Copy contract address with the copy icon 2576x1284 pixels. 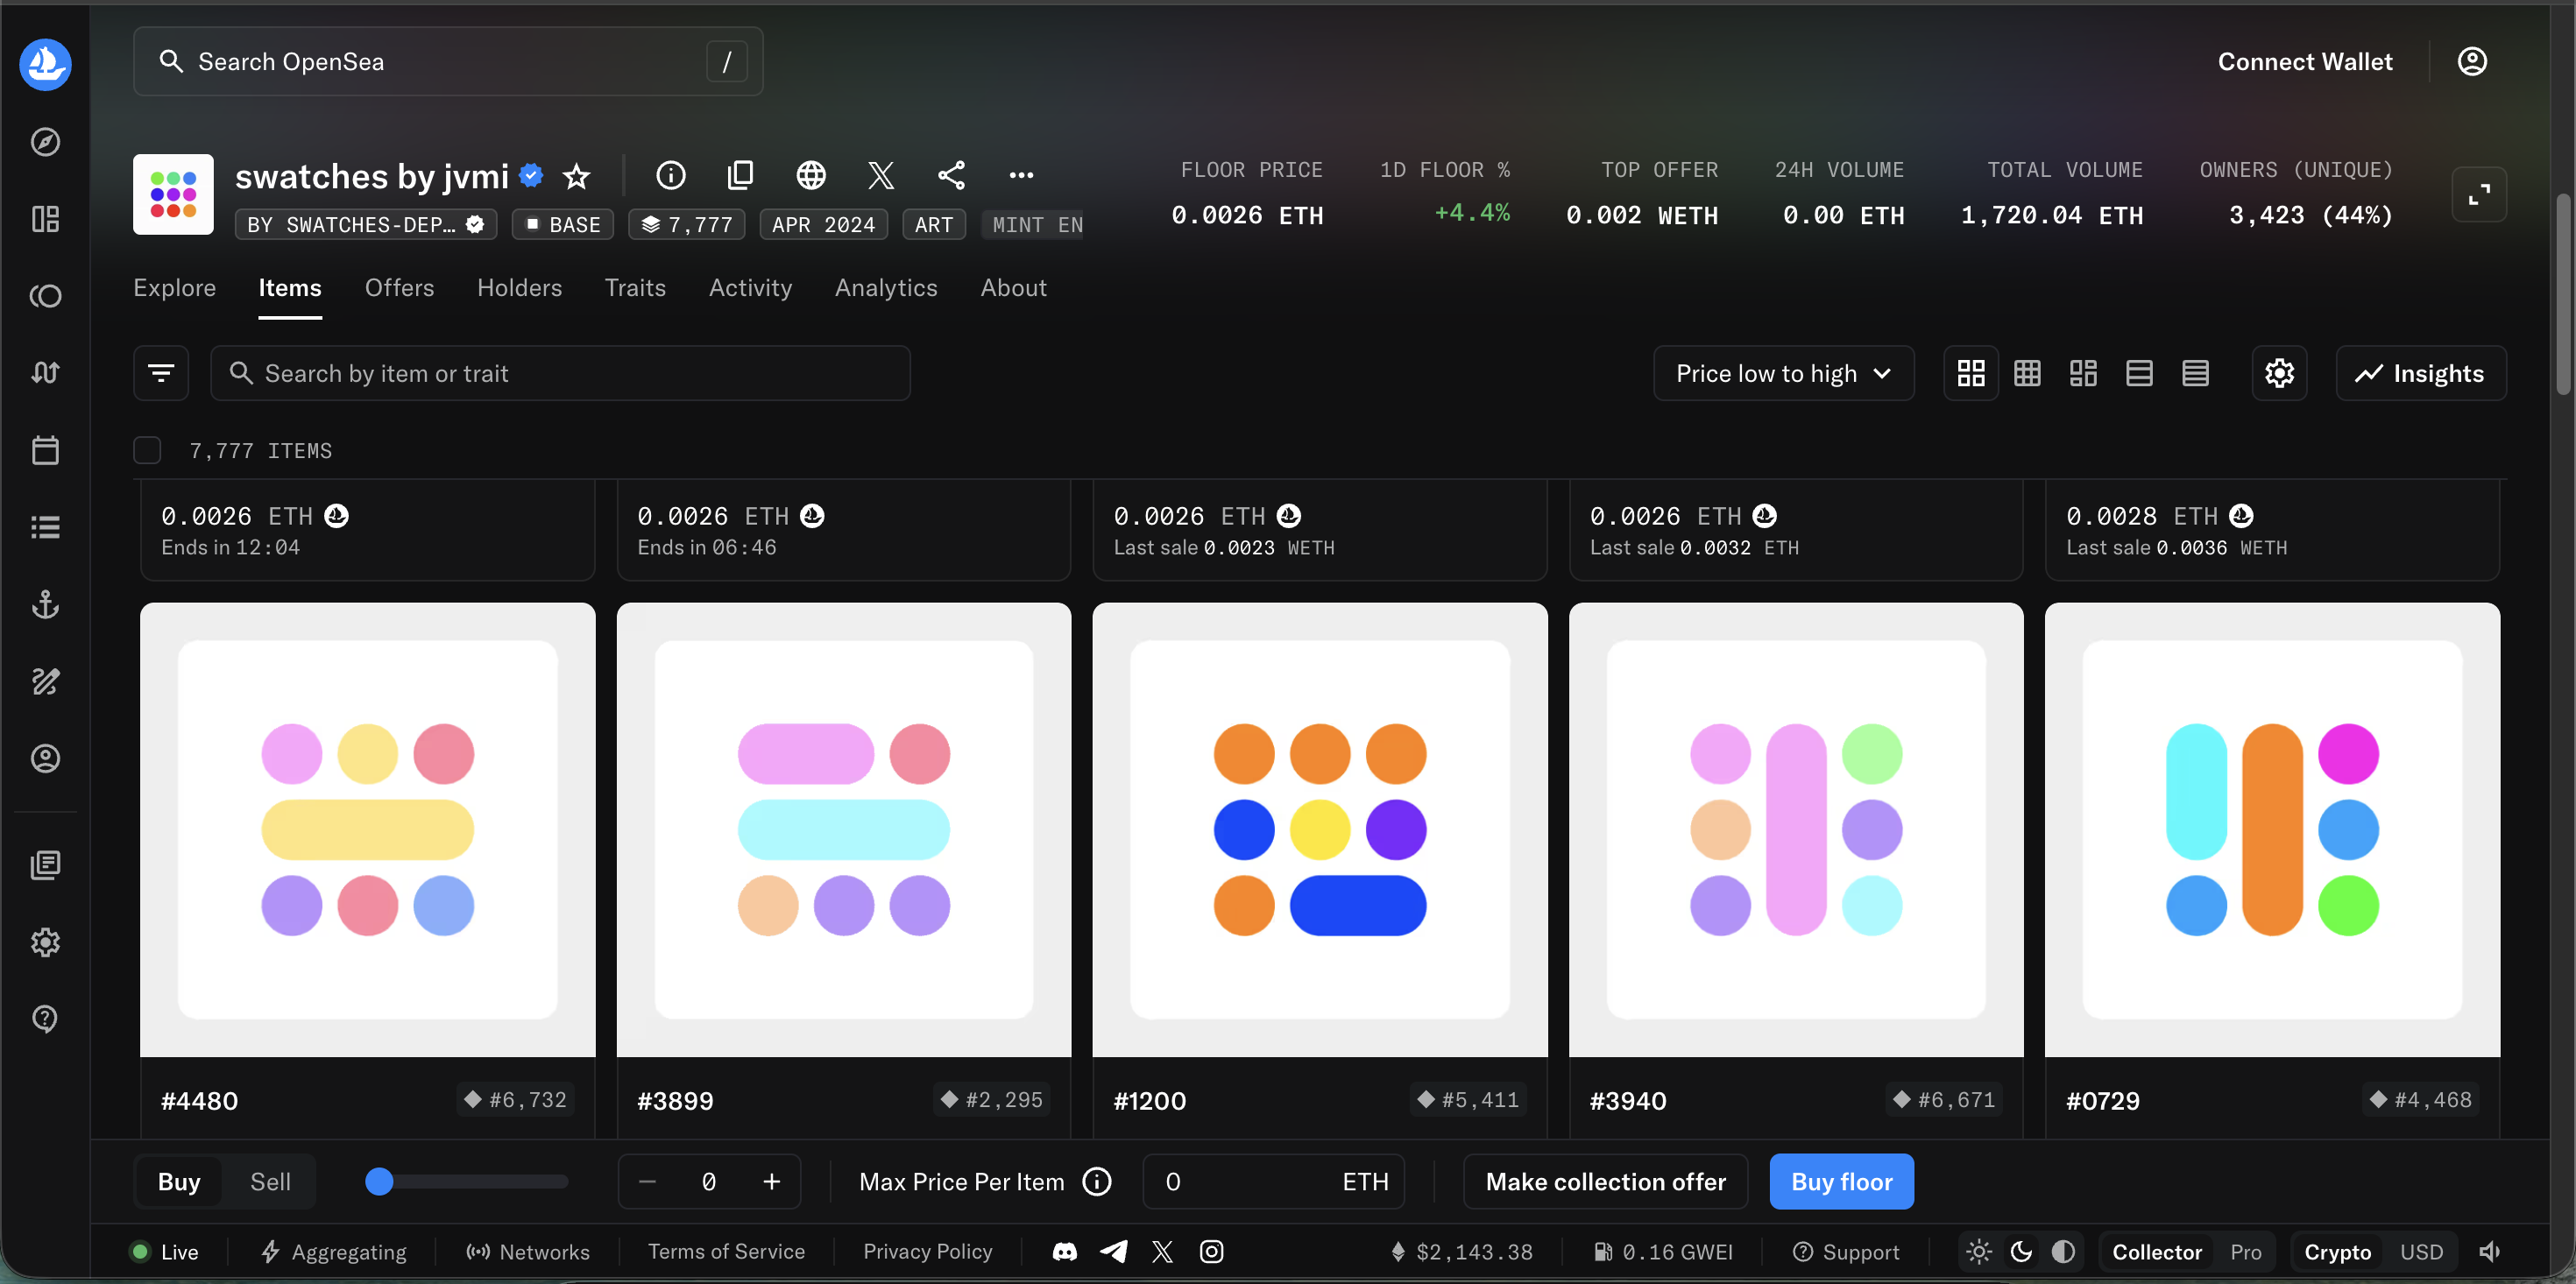click(740, 175)
